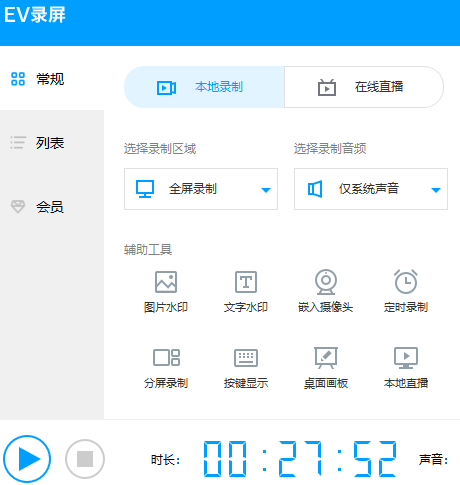Click the speaker icon in 仅系统声音
460x485 pixels.
coord(315,189)
